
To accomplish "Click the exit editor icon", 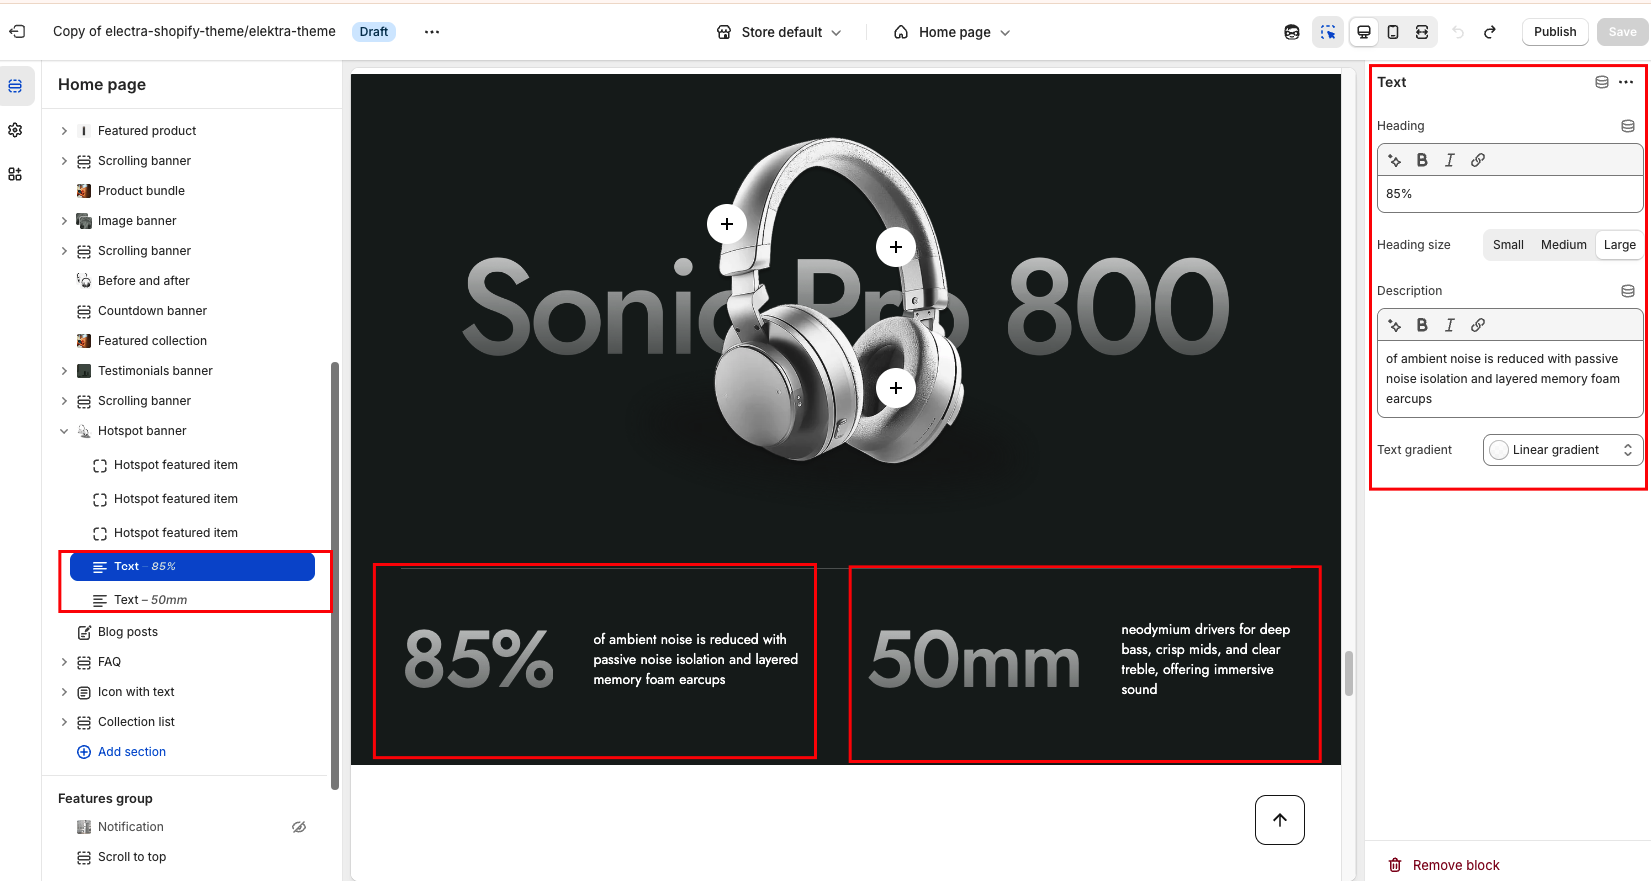I will click(17, 32).
